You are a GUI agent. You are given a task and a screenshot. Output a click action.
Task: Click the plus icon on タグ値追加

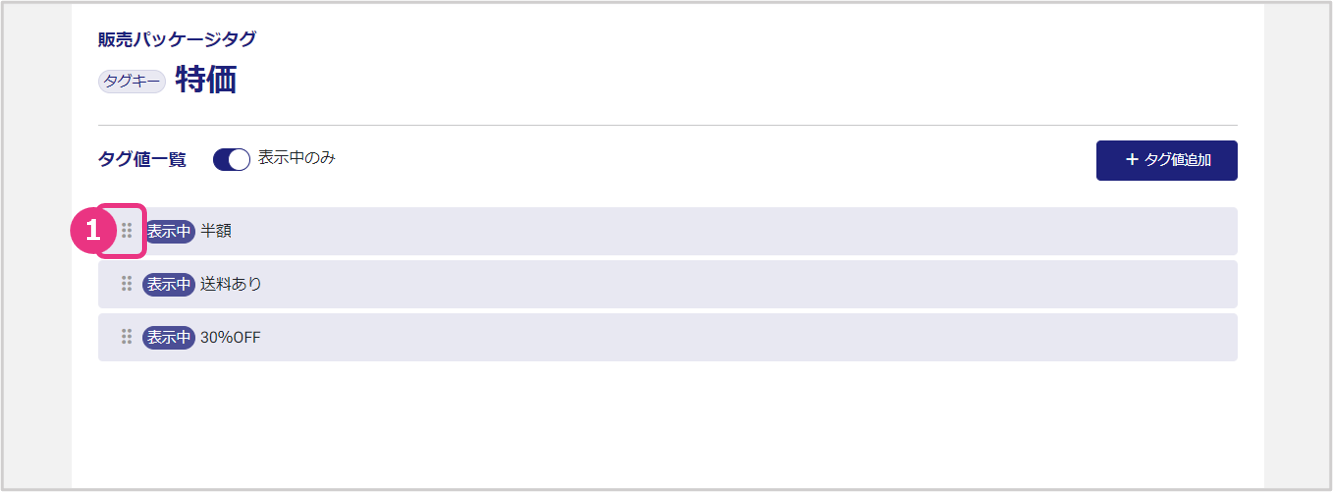[1132, 160]
